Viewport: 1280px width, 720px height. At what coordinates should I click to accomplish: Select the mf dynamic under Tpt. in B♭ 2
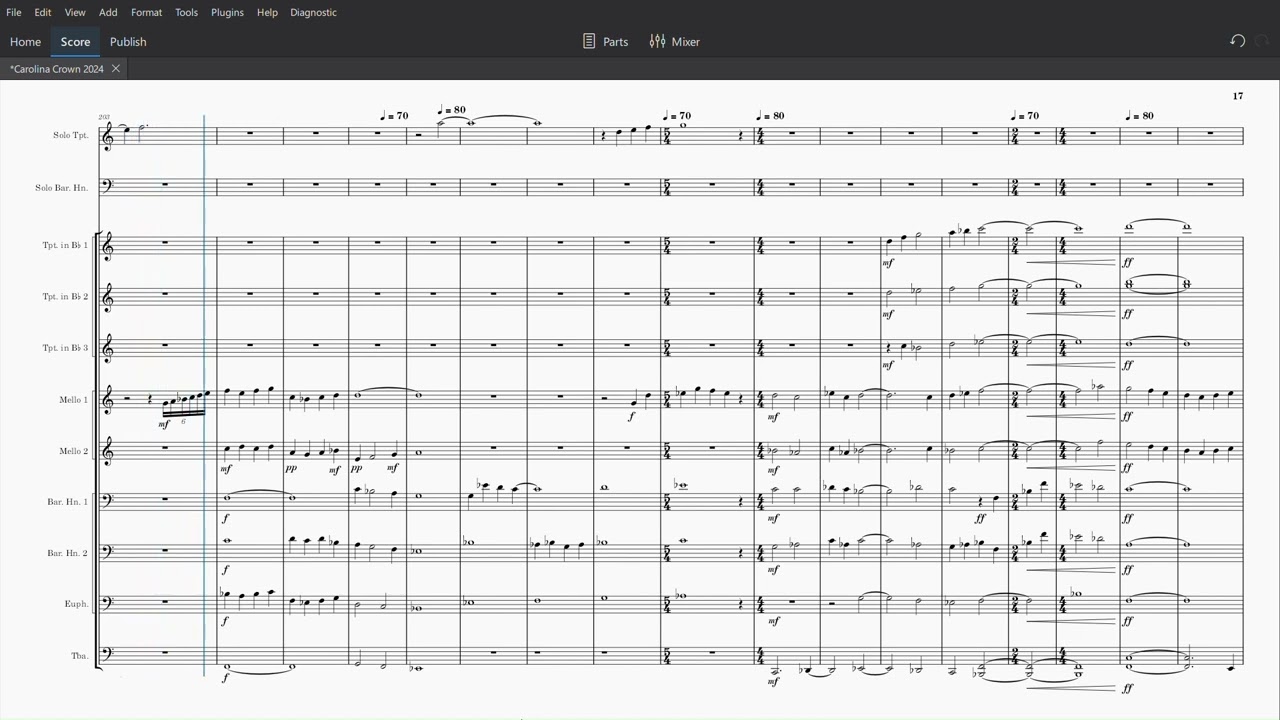[x=888, y=314]
